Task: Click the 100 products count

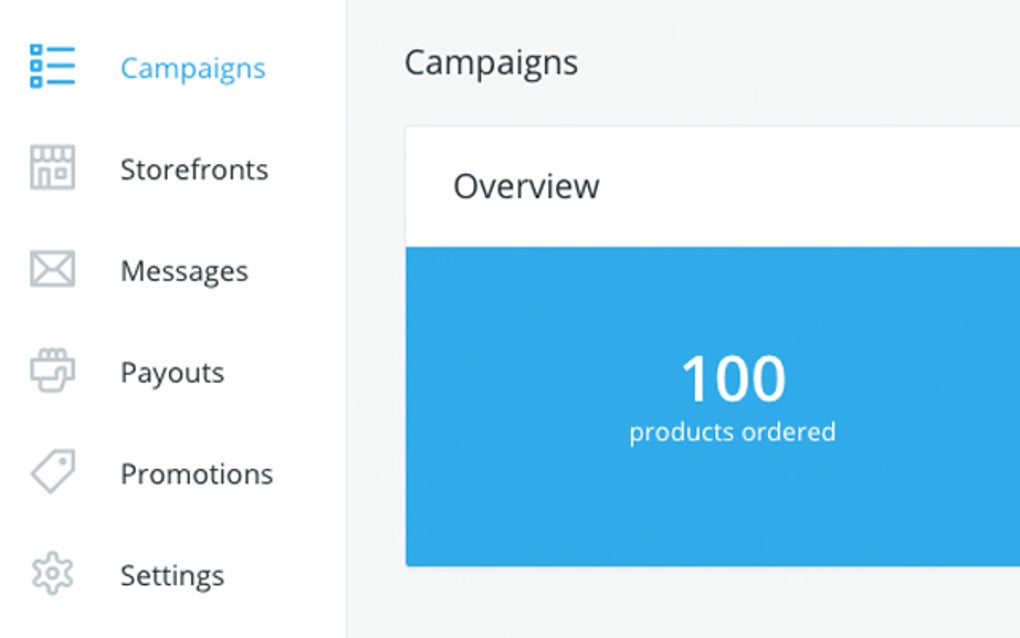Action: (733, 380)
